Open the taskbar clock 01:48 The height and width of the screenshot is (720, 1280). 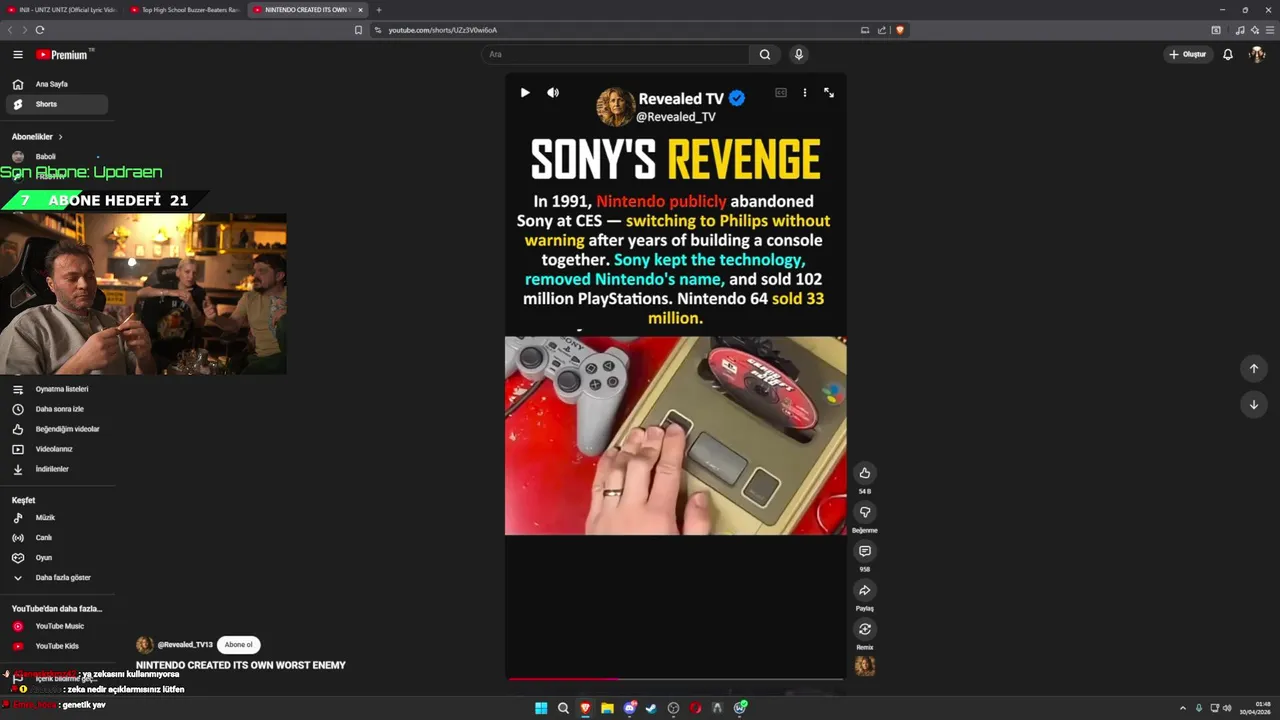1255,708
